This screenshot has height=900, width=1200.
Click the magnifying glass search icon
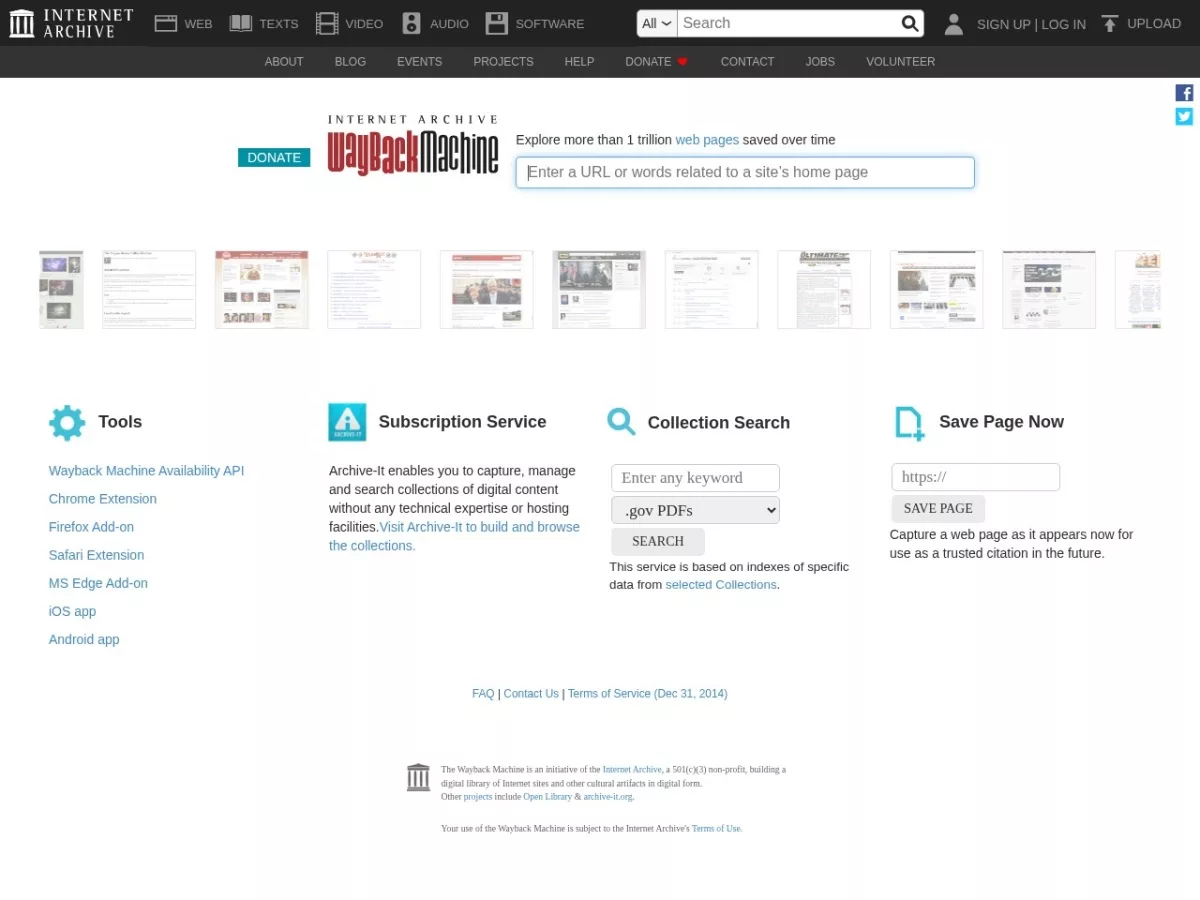point(910,23)
